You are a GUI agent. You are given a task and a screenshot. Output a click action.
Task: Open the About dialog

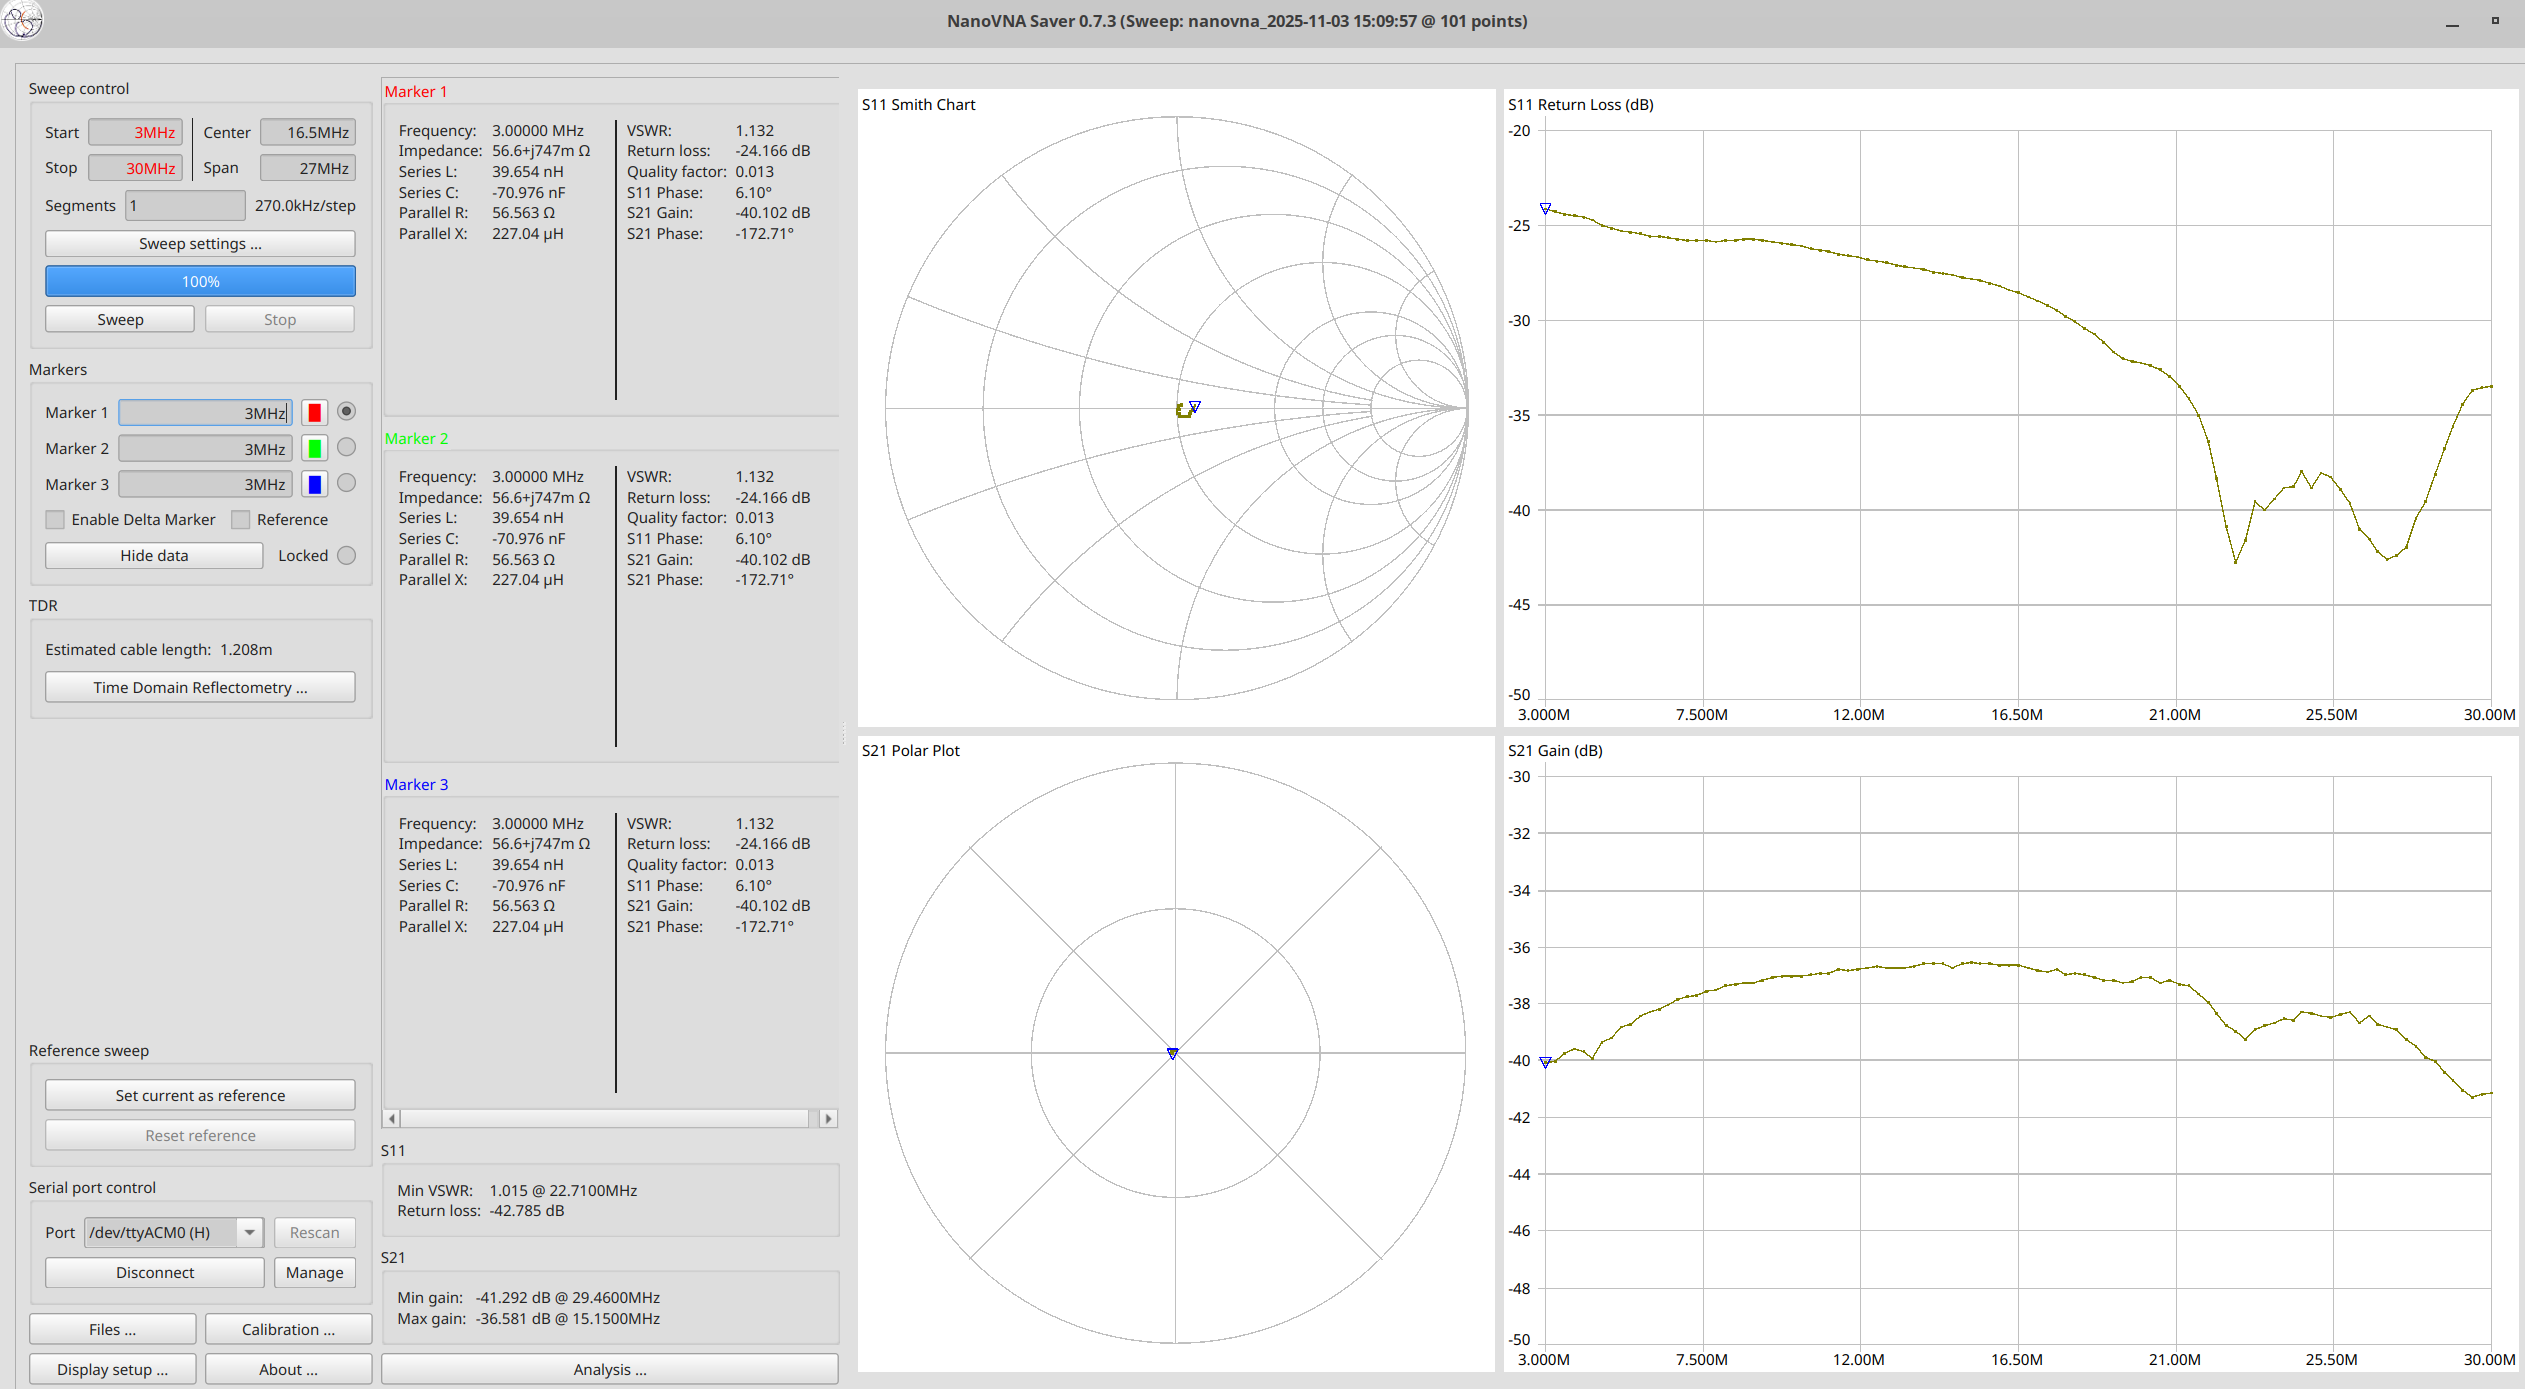point(288,1369)
